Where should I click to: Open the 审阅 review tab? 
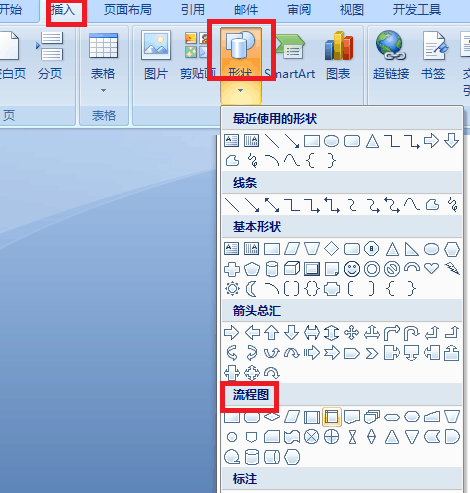click(299, 10)
